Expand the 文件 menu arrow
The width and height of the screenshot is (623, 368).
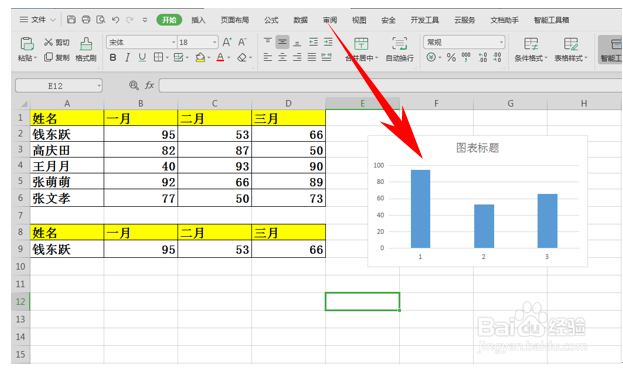[53, 19]
